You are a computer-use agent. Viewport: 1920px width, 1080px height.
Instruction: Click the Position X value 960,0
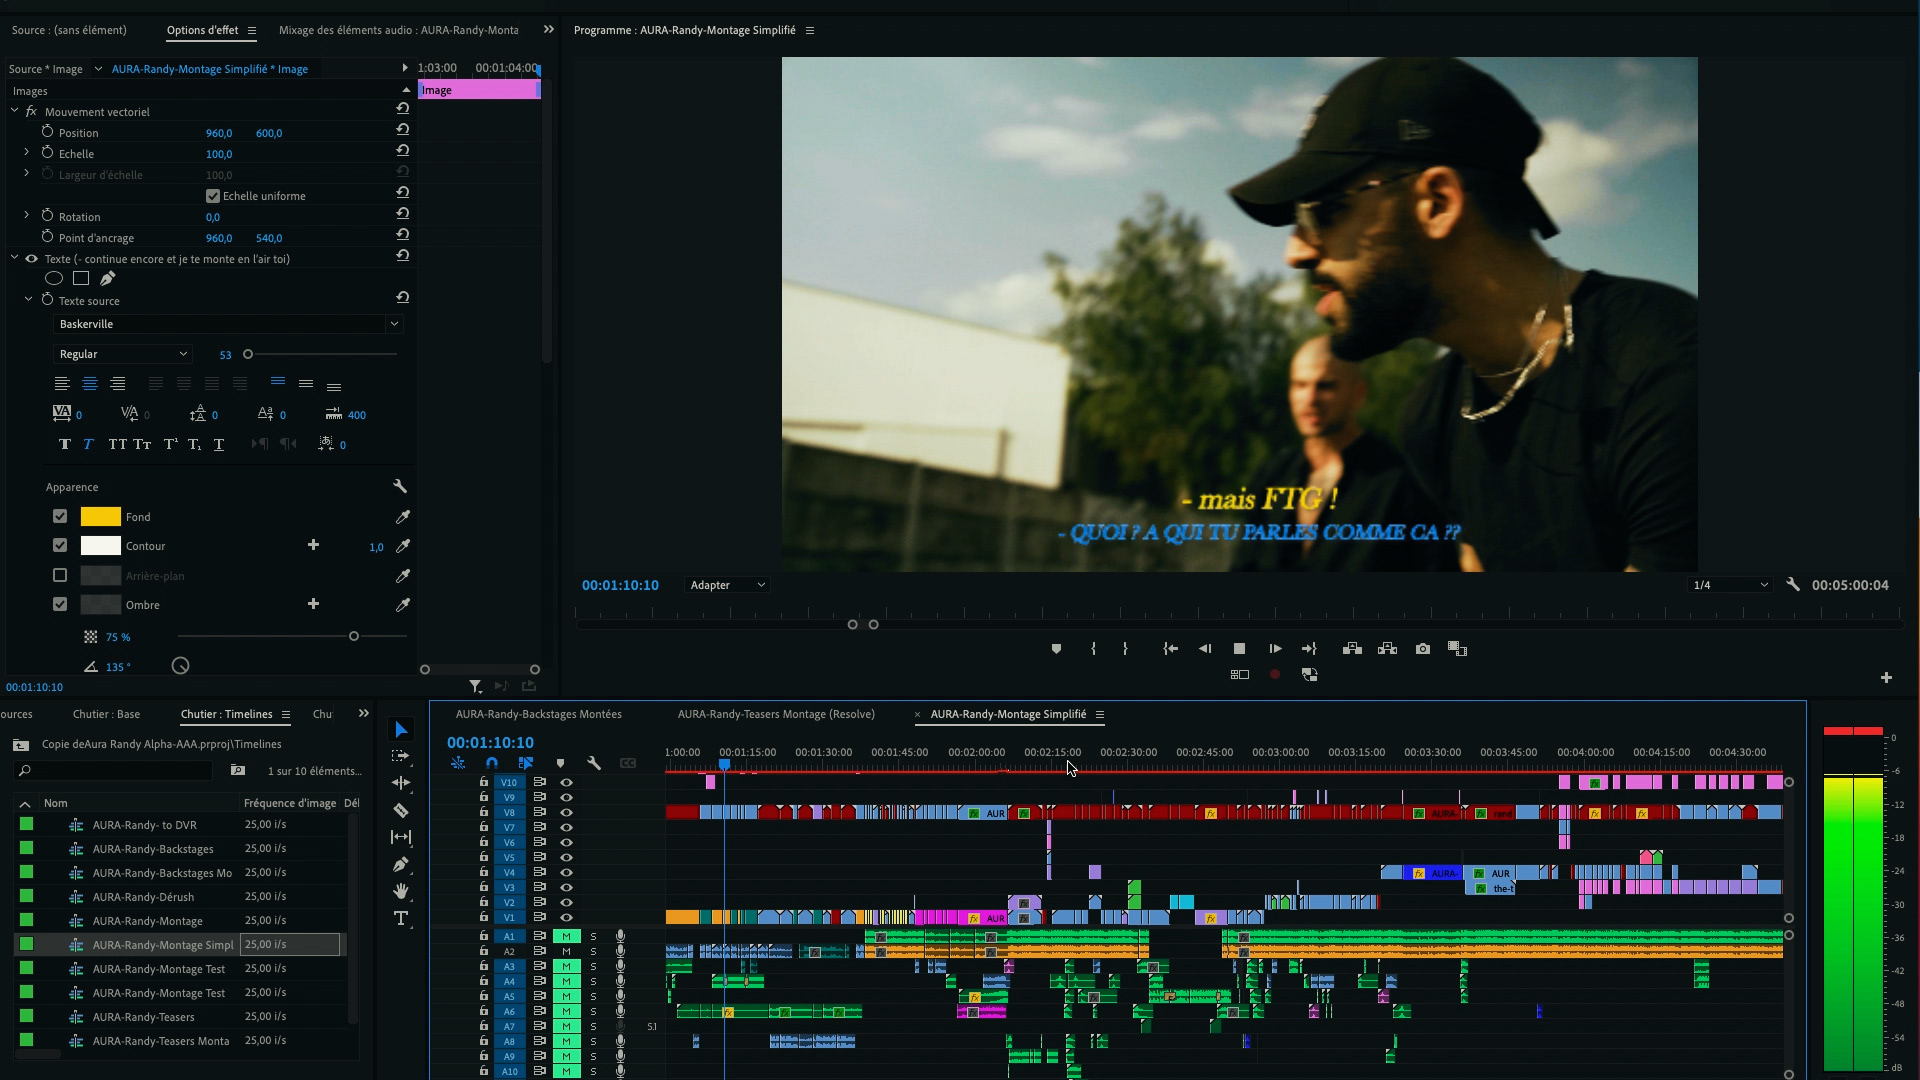click(x=219, y=133)
